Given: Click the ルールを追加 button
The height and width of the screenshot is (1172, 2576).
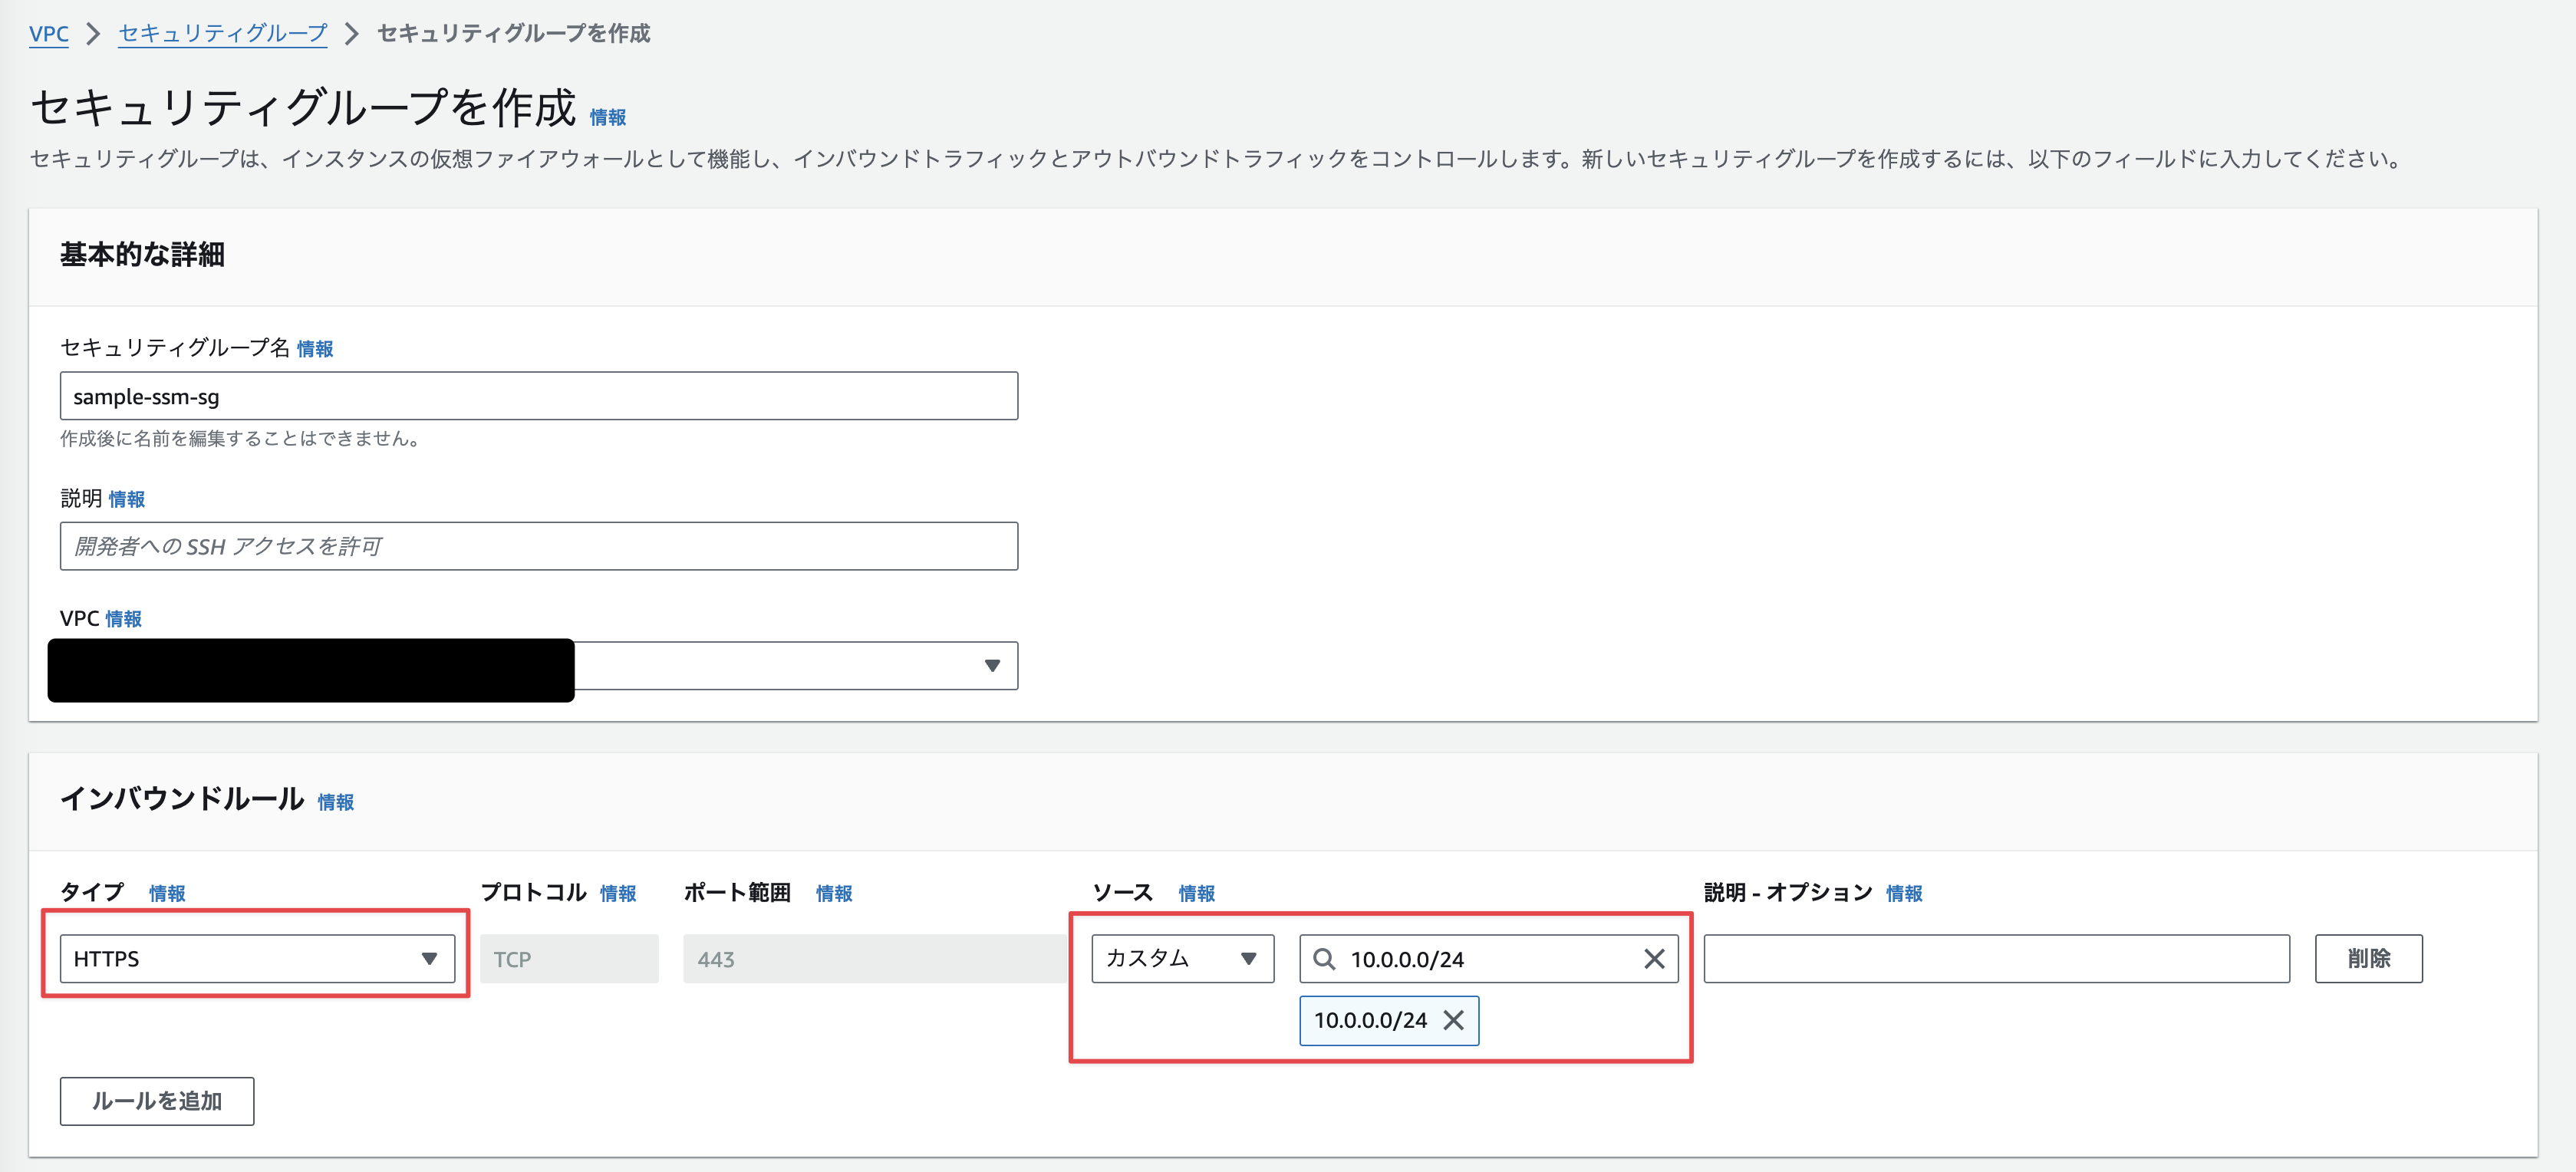Looking at the screenshot, I should 157,1100.
